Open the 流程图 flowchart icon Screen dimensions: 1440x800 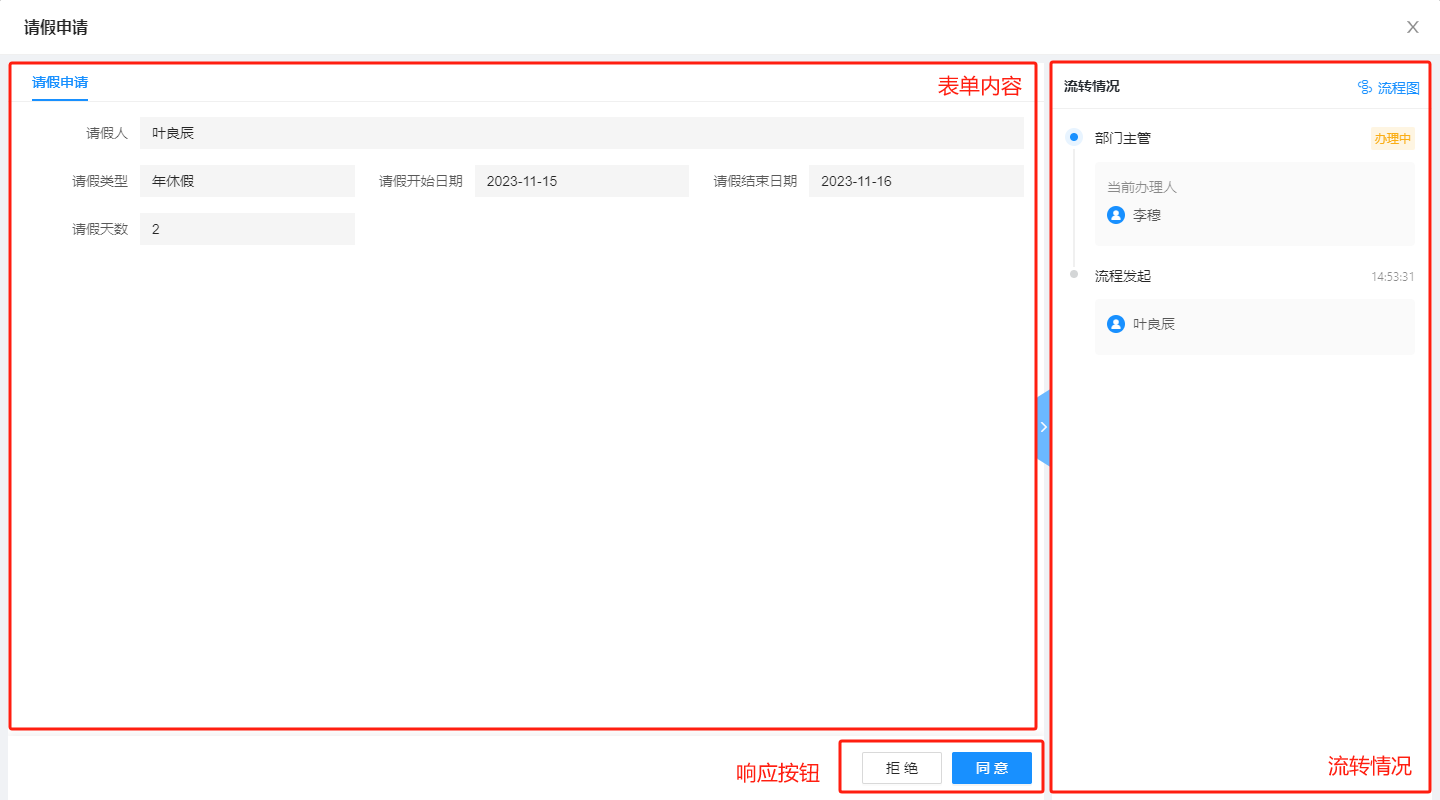pyautogui.click(x=1365, y=87)
